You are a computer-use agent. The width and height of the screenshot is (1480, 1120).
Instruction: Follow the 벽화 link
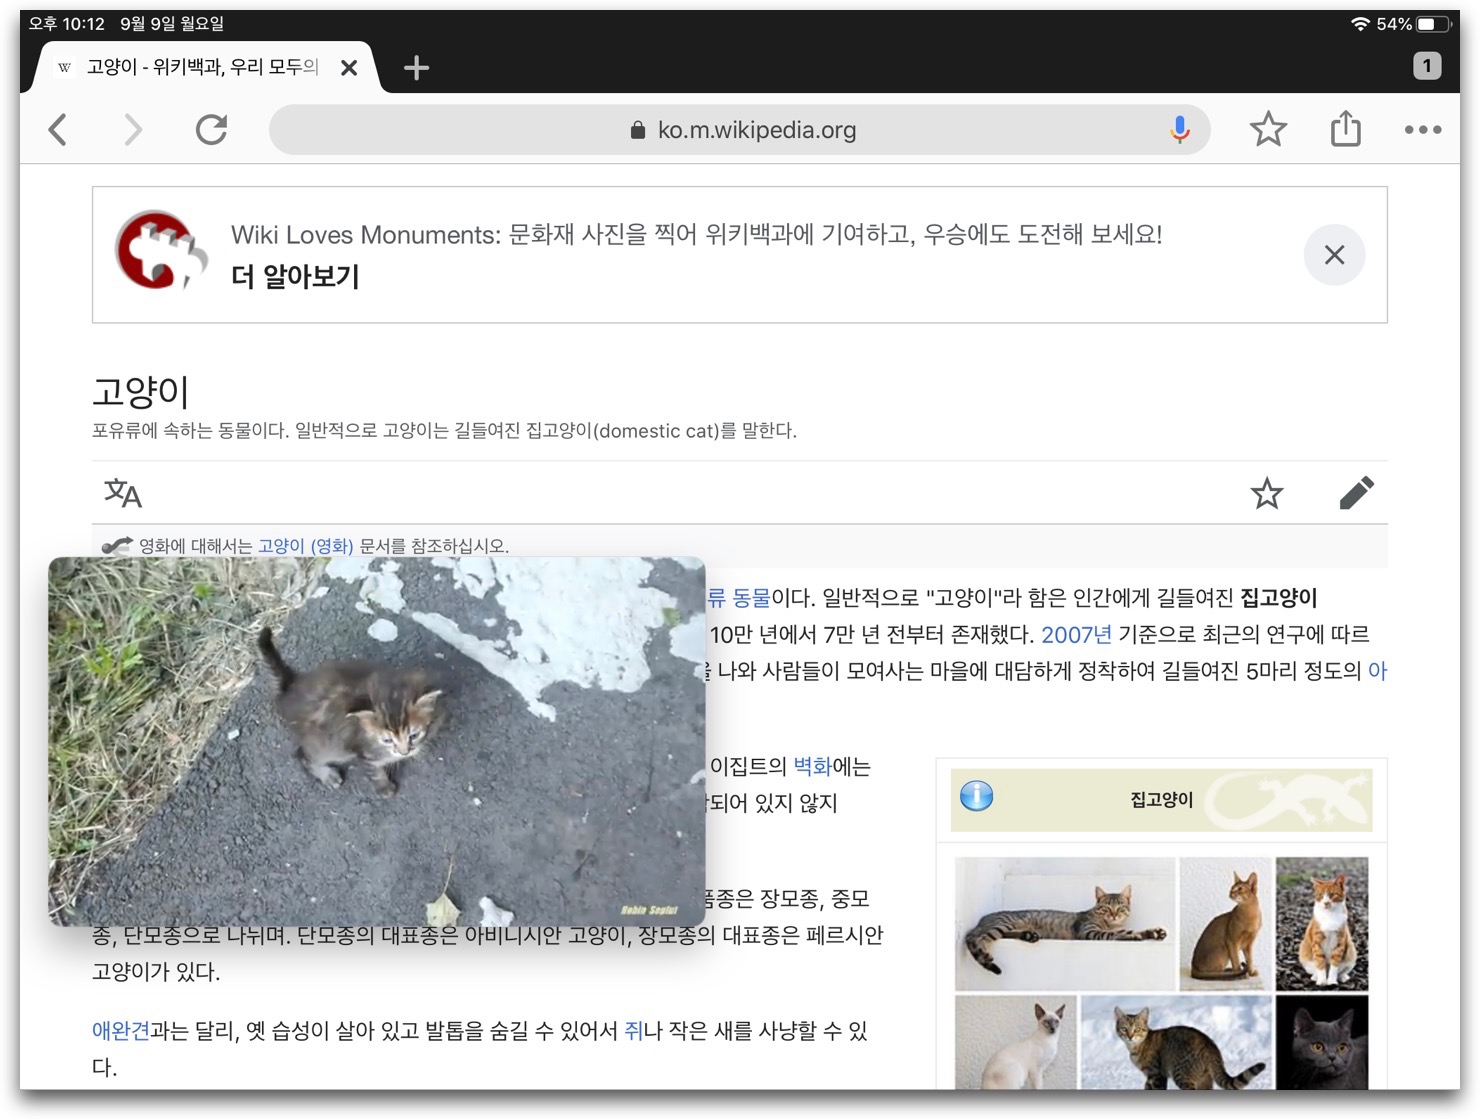pos(812,767)
